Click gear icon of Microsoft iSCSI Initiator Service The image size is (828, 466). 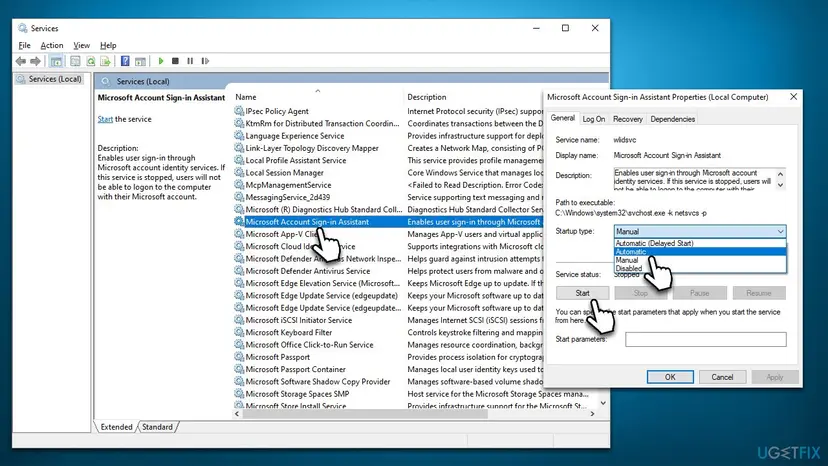pos(239,320)
